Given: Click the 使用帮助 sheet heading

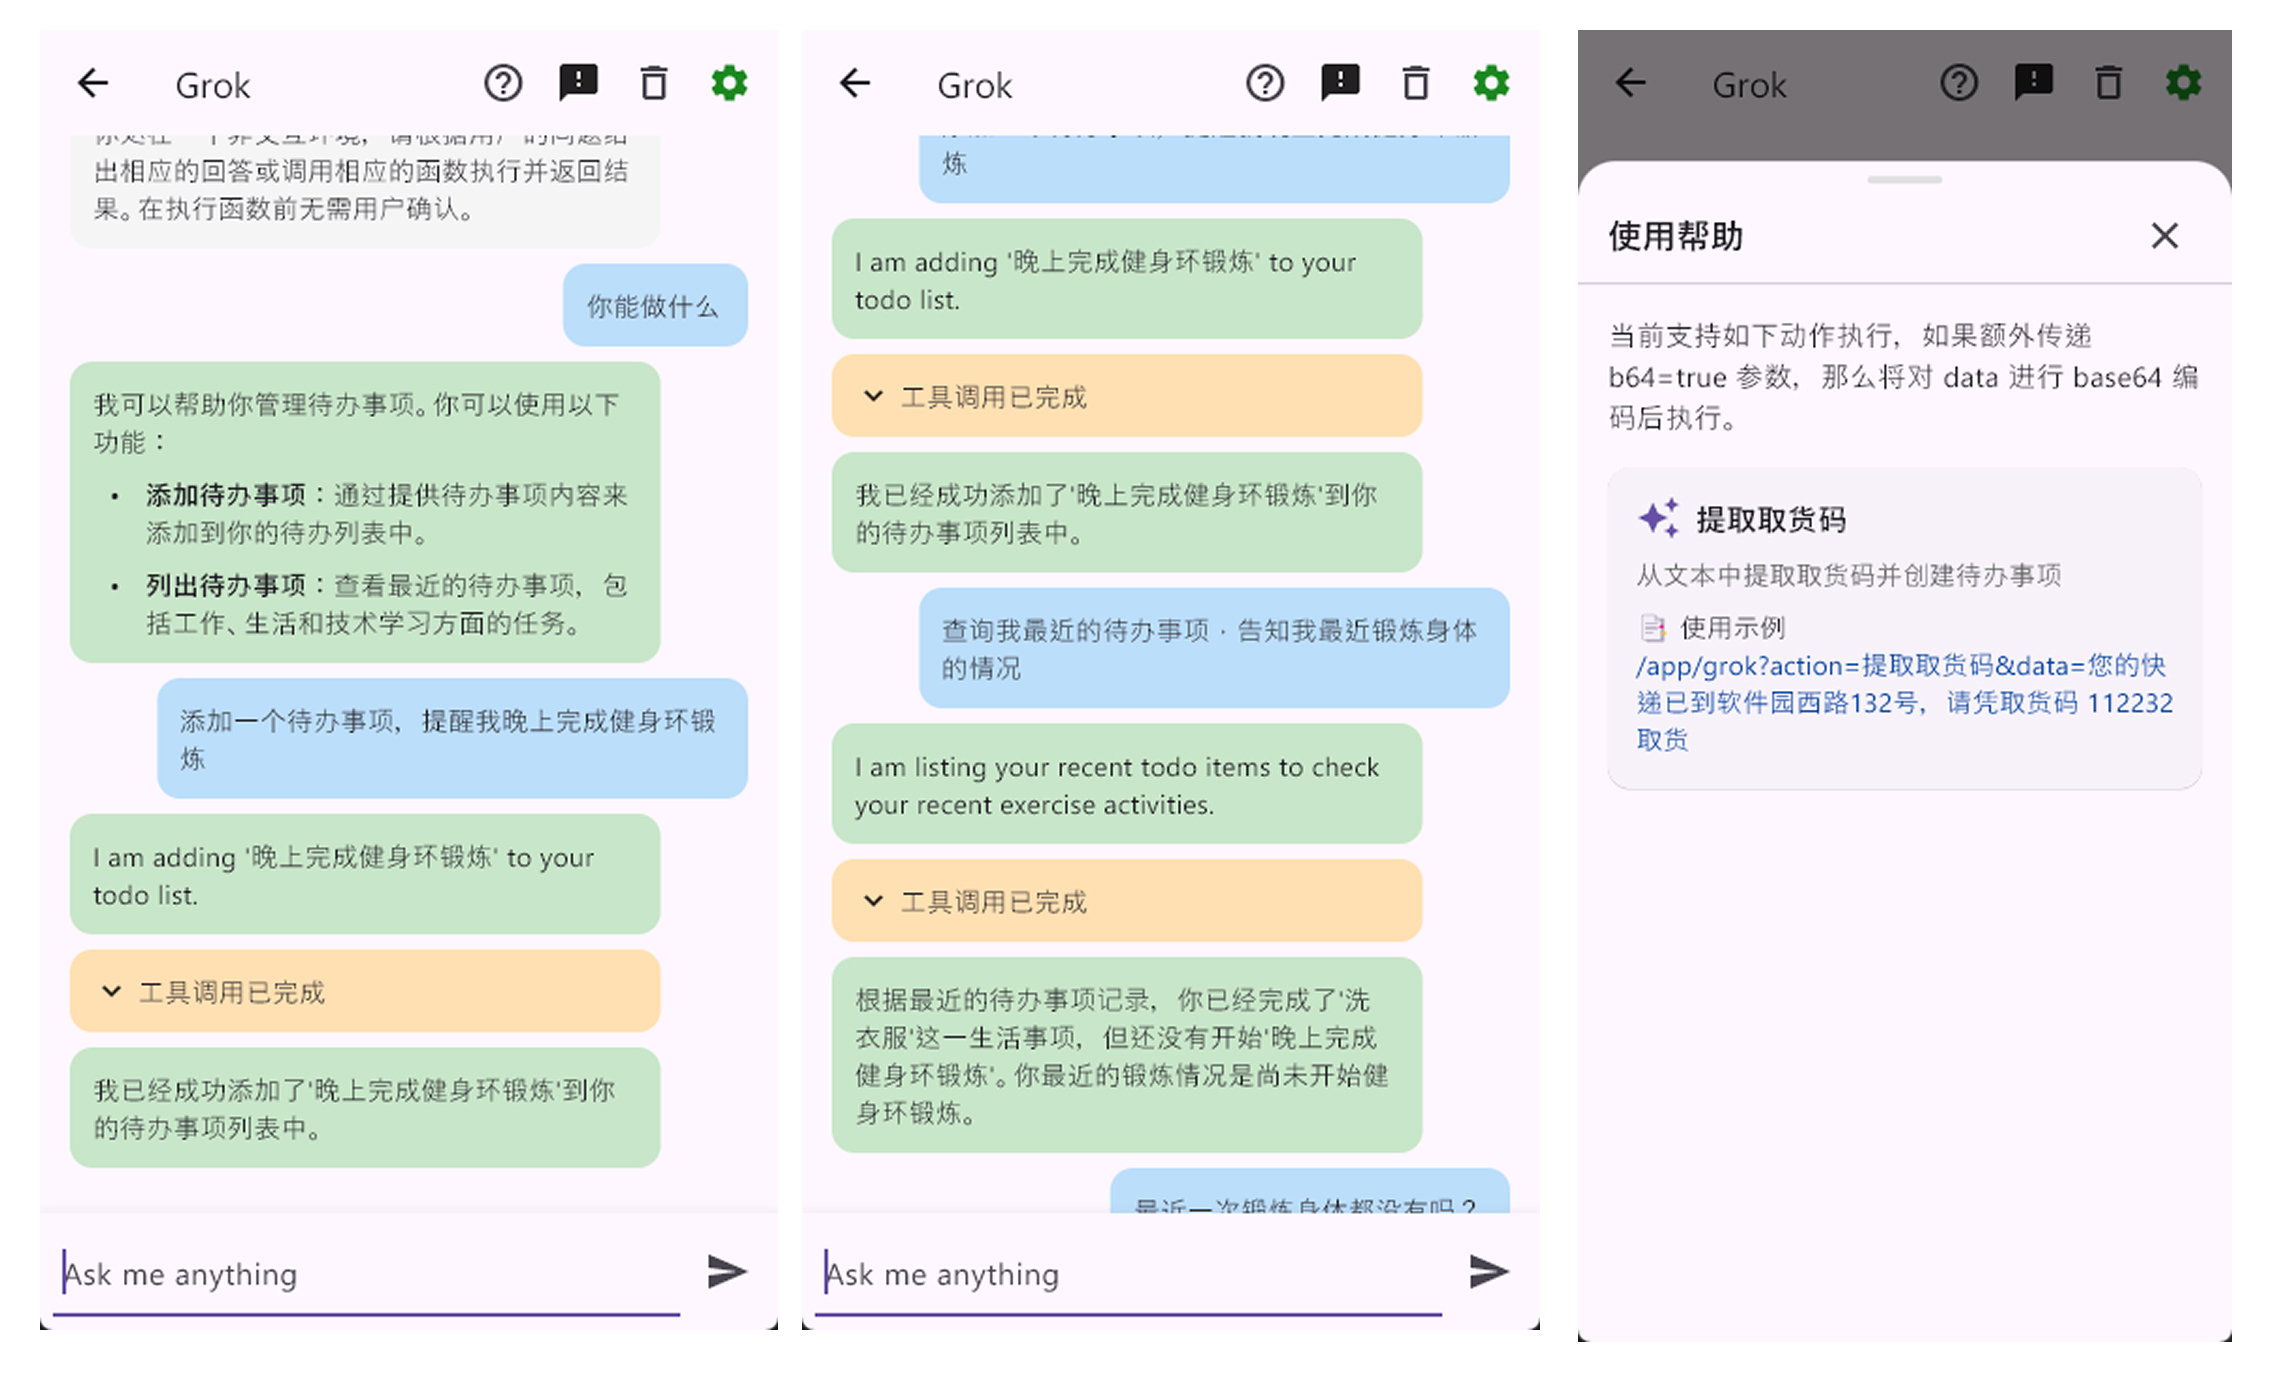Looking at the screenshot, I should click(x=1675, y=236).
